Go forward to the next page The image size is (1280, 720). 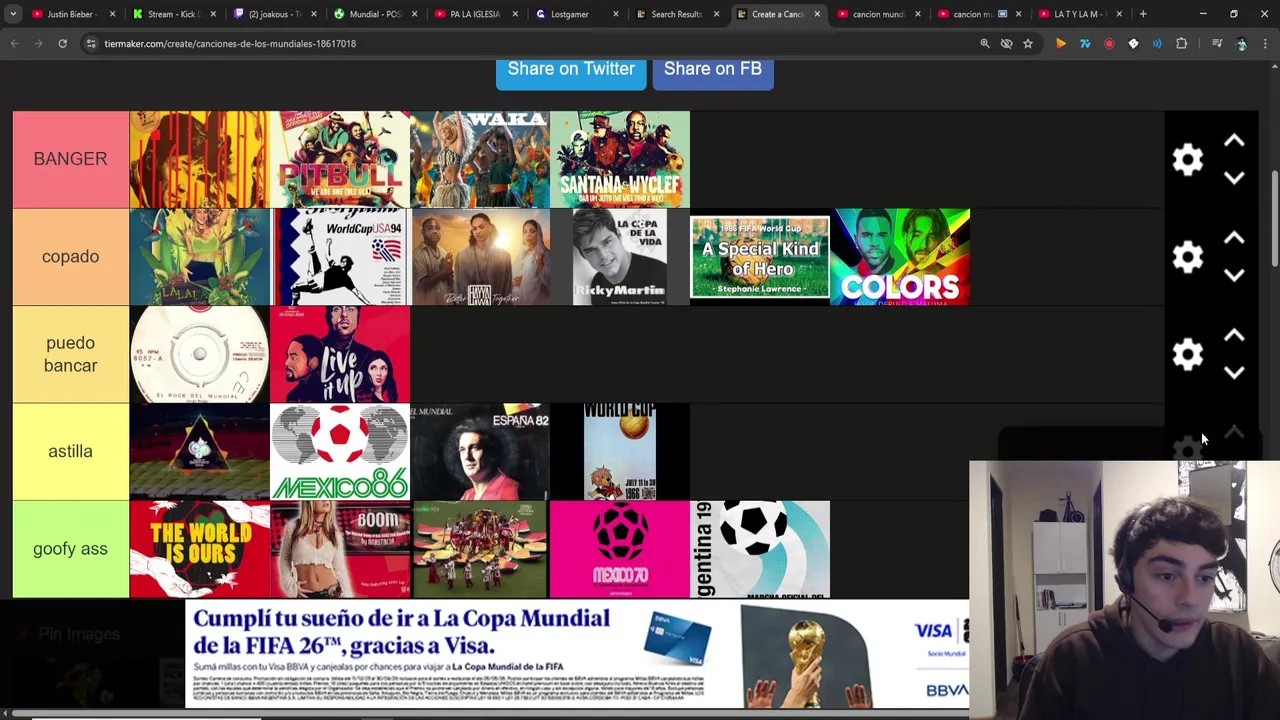38,44
